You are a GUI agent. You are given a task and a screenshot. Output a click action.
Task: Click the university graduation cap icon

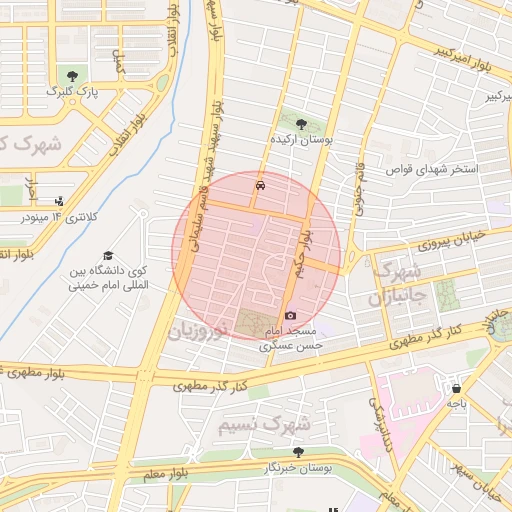coord(108,256)
